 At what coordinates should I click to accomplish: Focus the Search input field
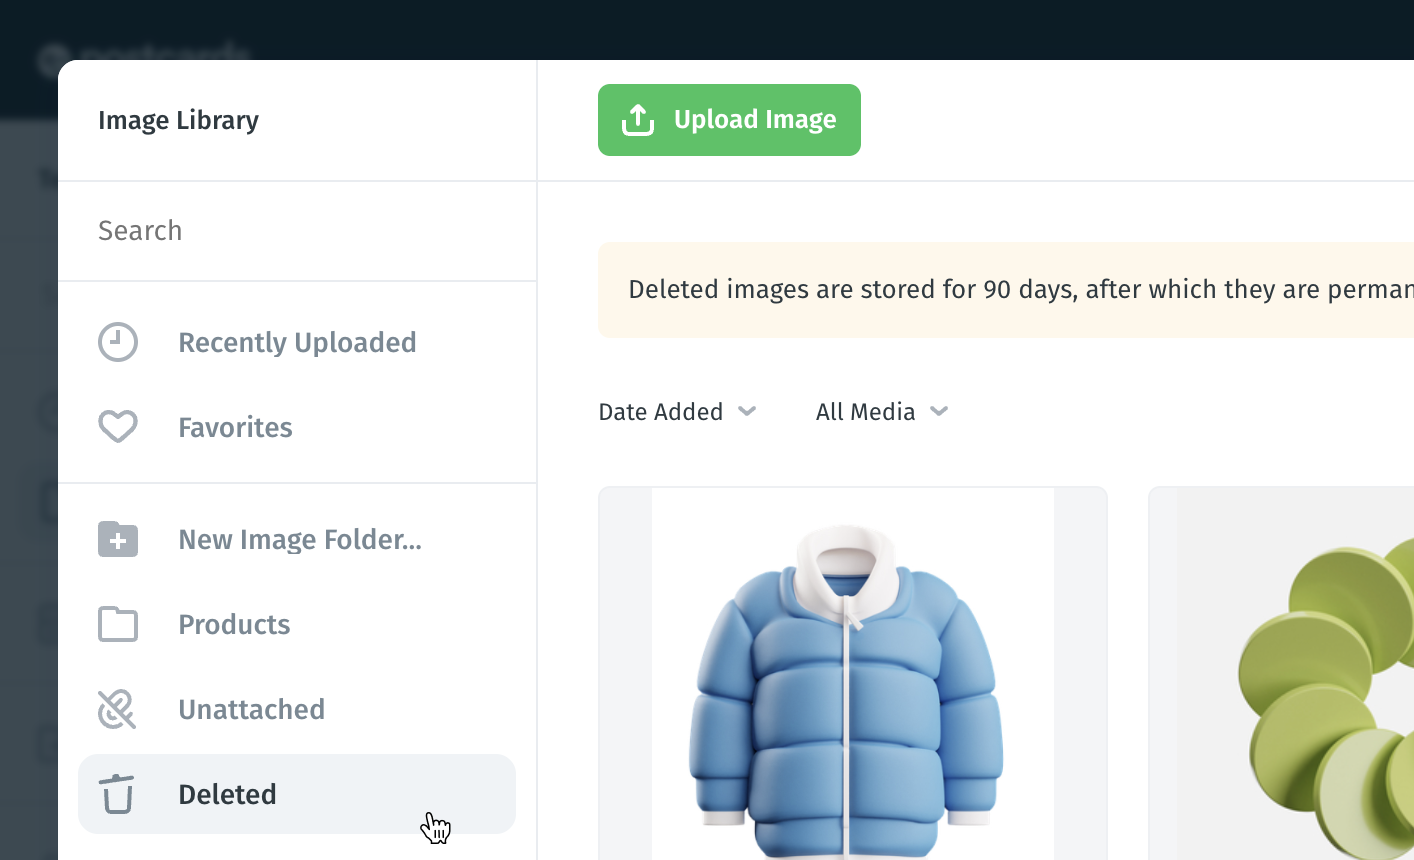[x=297, y=231]
